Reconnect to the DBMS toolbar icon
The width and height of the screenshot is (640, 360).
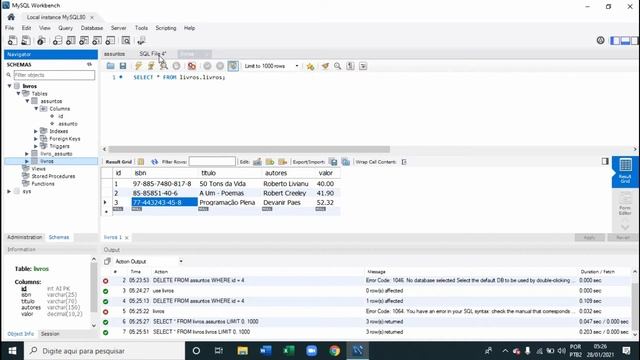tap(141, 40)
